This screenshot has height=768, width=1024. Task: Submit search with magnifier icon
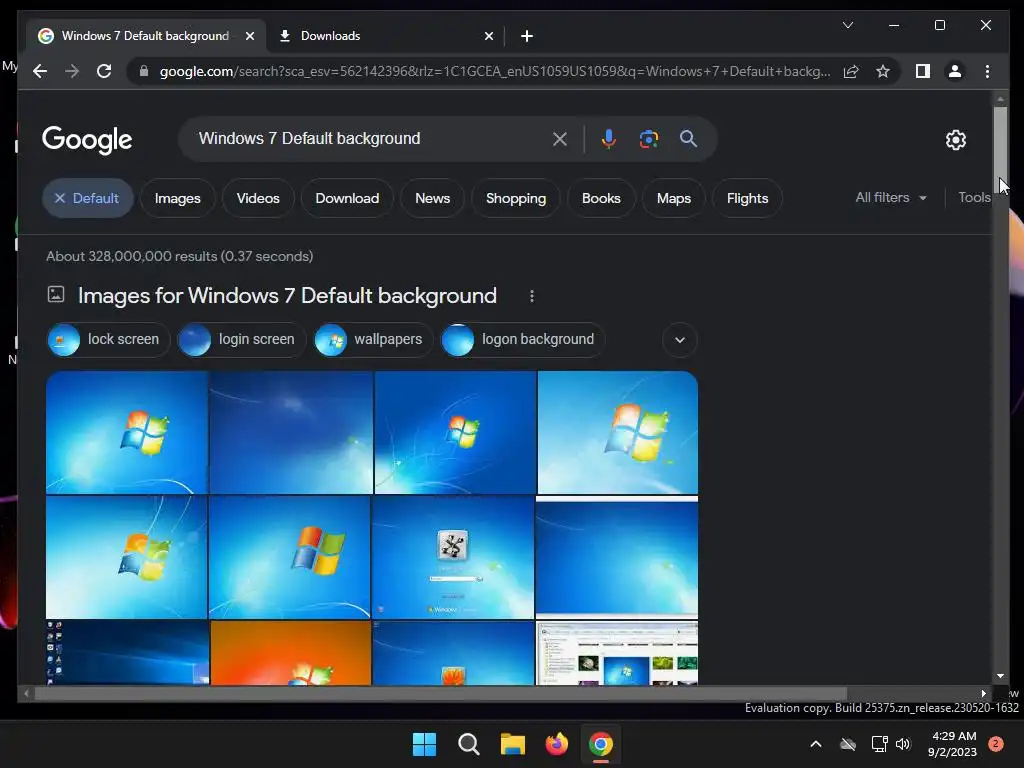point(688,138)
